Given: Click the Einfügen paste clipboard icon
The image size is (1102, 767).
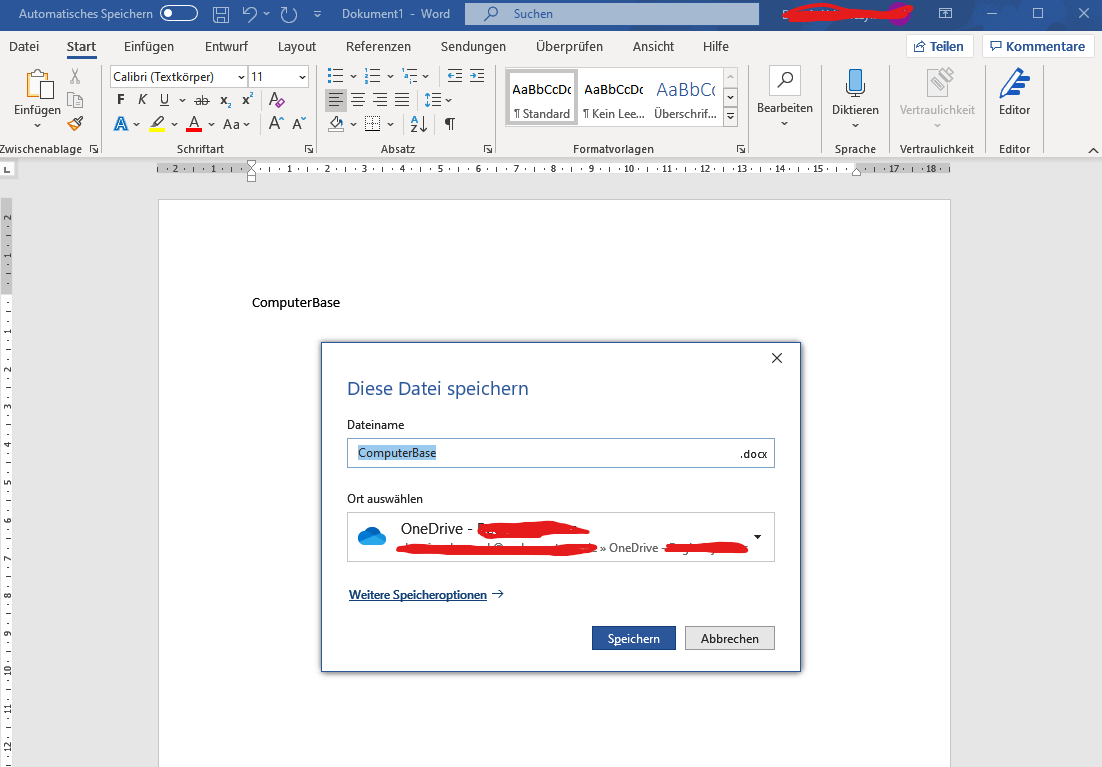Looking at the screenshot, I should point(39,84).
